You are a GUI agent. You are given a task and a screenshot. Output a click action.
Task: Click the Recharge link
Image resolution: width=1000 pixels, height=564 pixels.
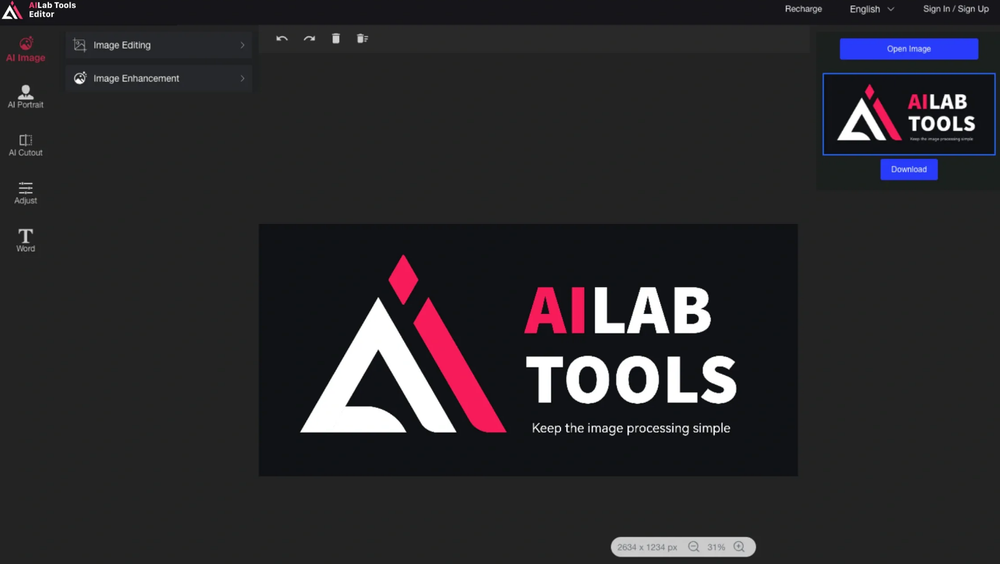(x=803, y=9)
